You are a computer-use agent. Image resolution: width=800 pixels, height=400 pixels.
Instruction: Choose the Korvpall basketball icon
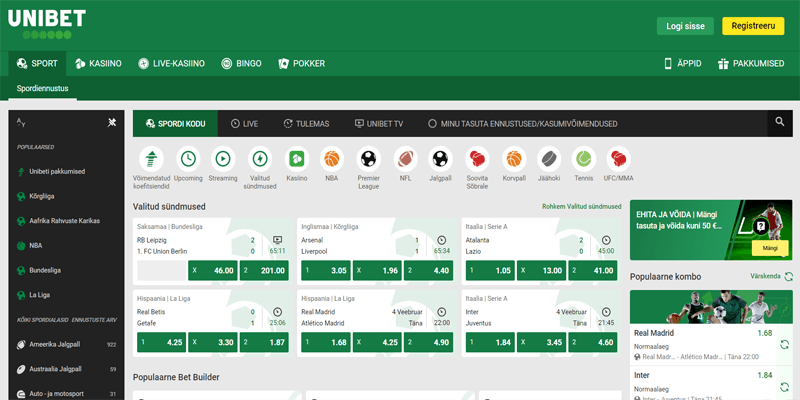(514, 159)
